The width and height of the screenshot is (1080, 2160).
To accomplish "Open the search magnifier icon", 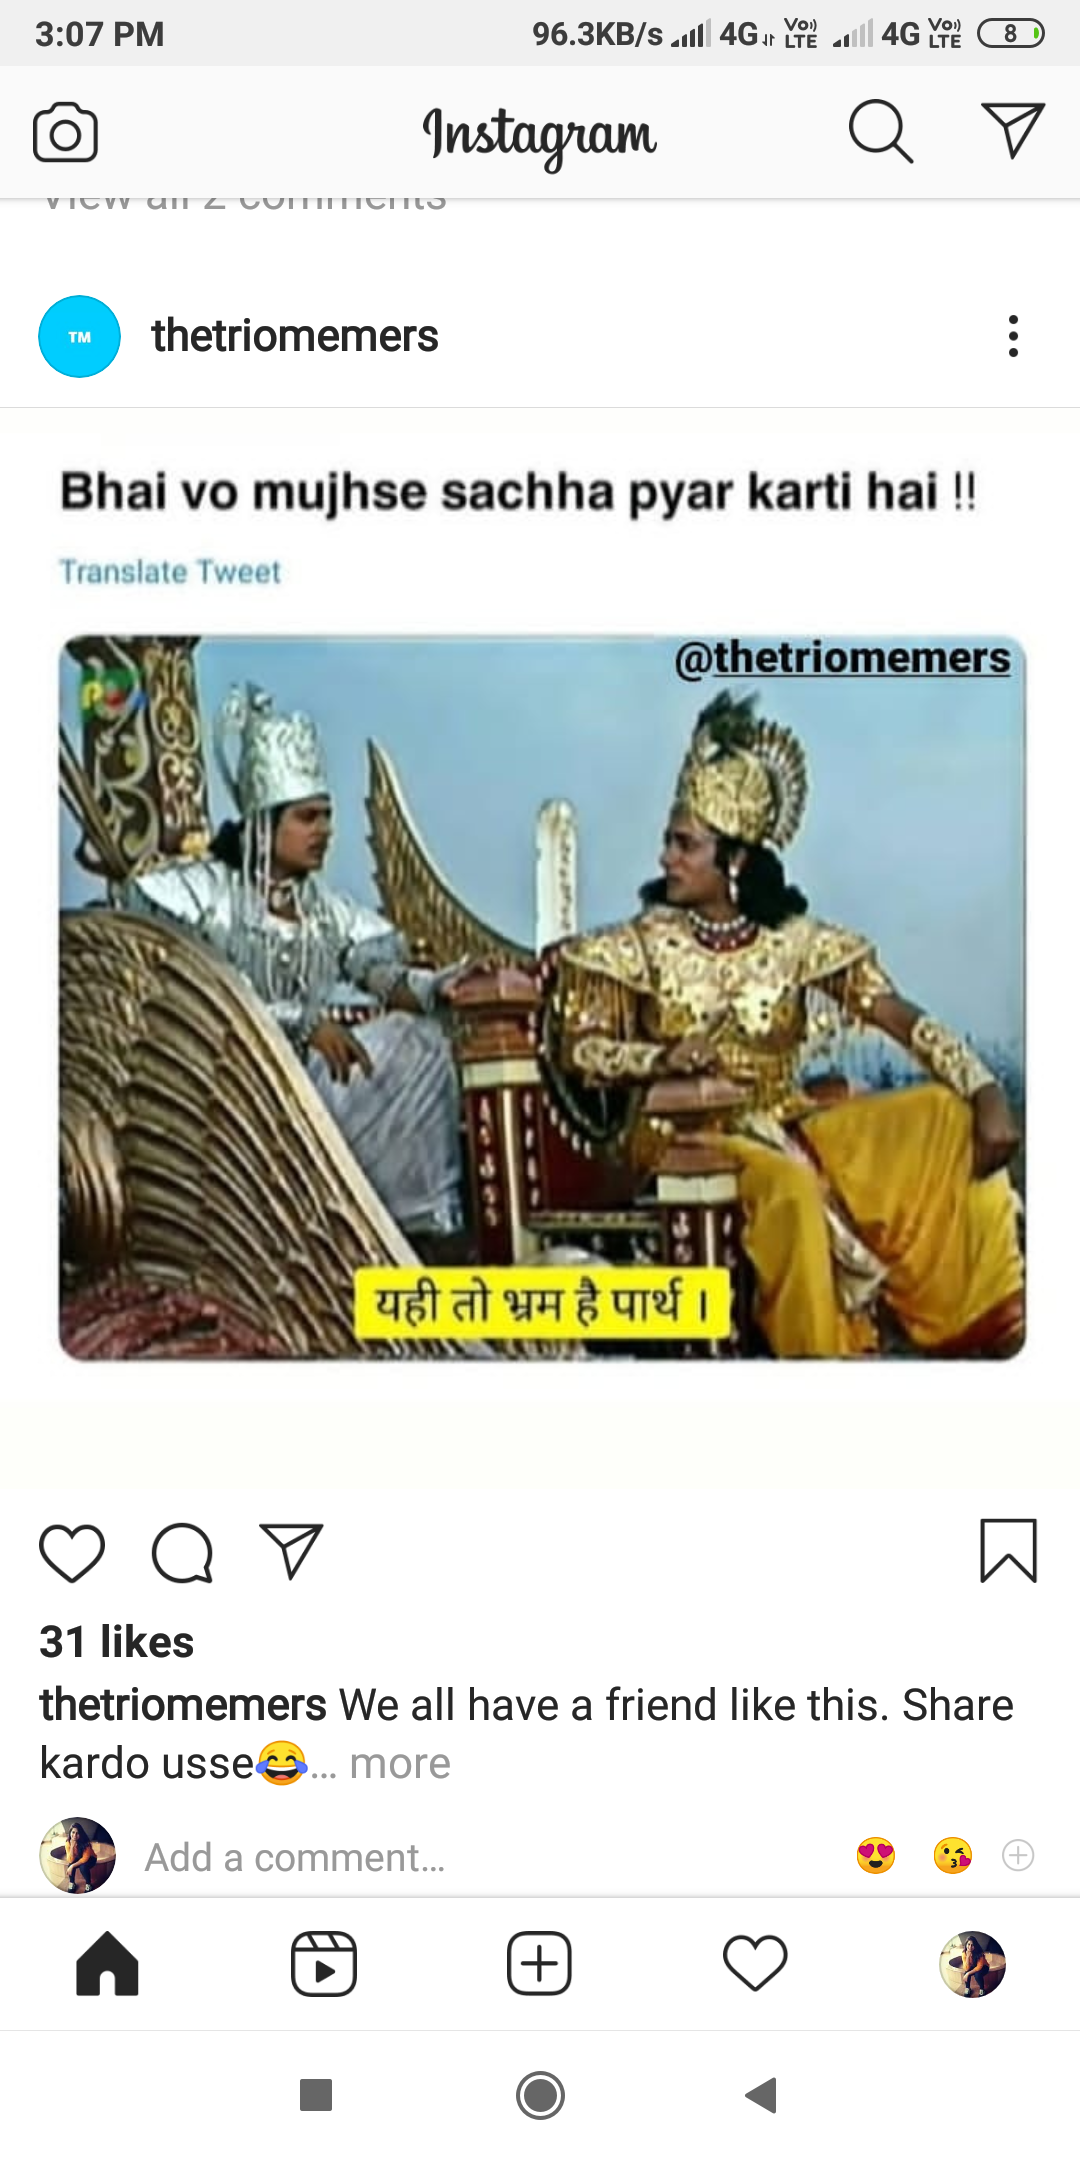I will pyautogui.click(x=880, y=131).
